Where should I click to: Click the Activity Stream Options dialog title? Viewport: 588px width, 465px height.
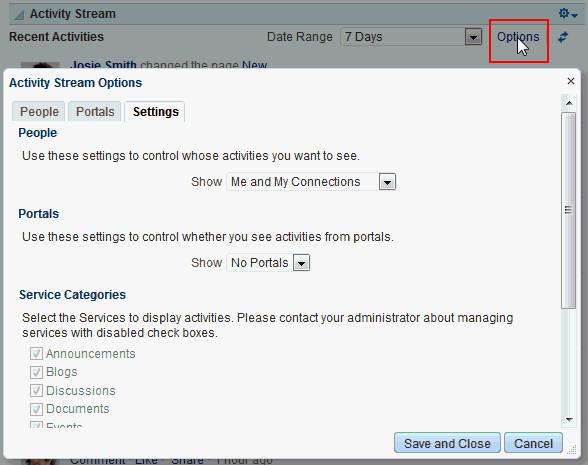click(75, 82)
